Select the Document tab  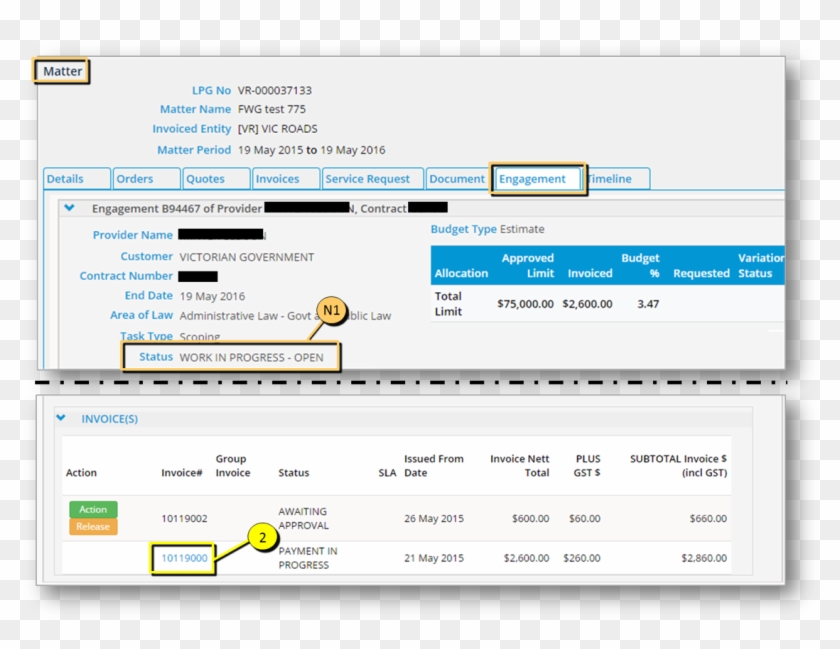pos(456,178)
